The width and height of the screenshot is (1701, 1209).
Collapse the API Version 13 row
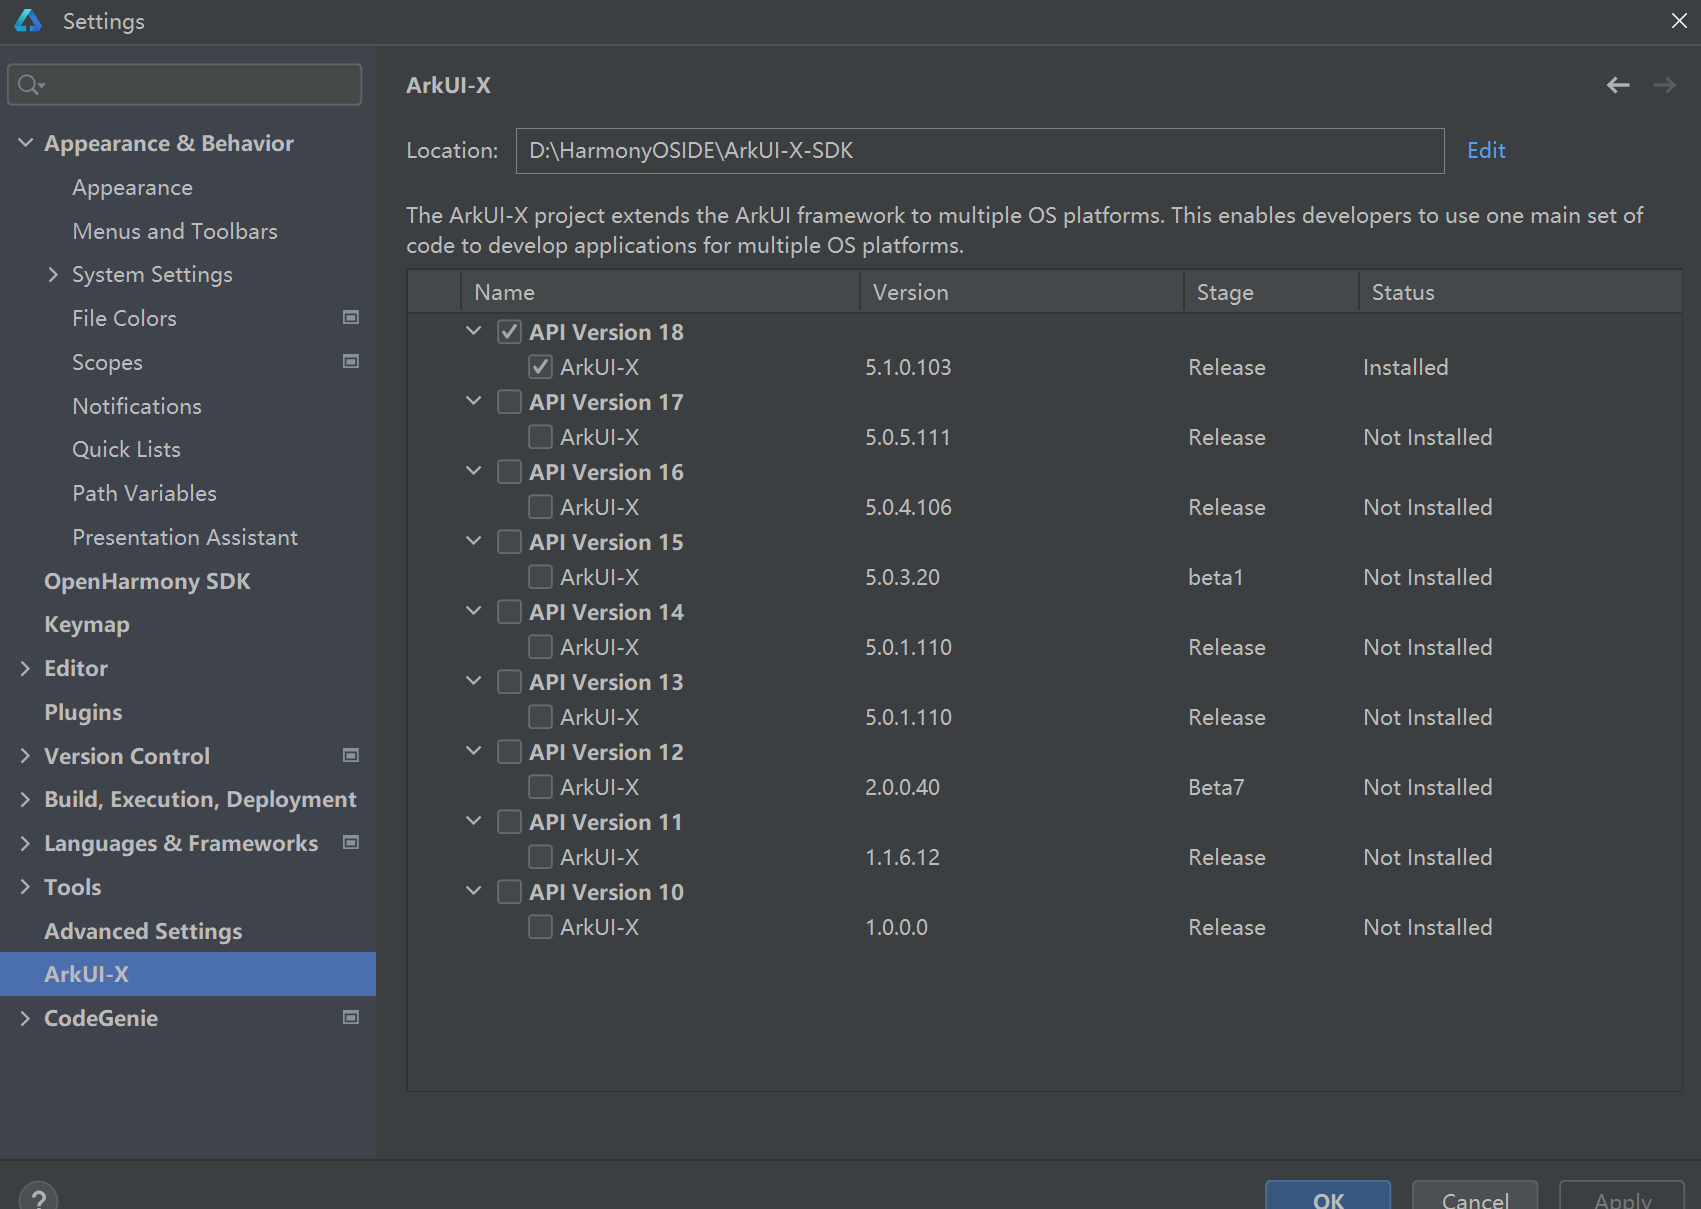pos(474,681)
